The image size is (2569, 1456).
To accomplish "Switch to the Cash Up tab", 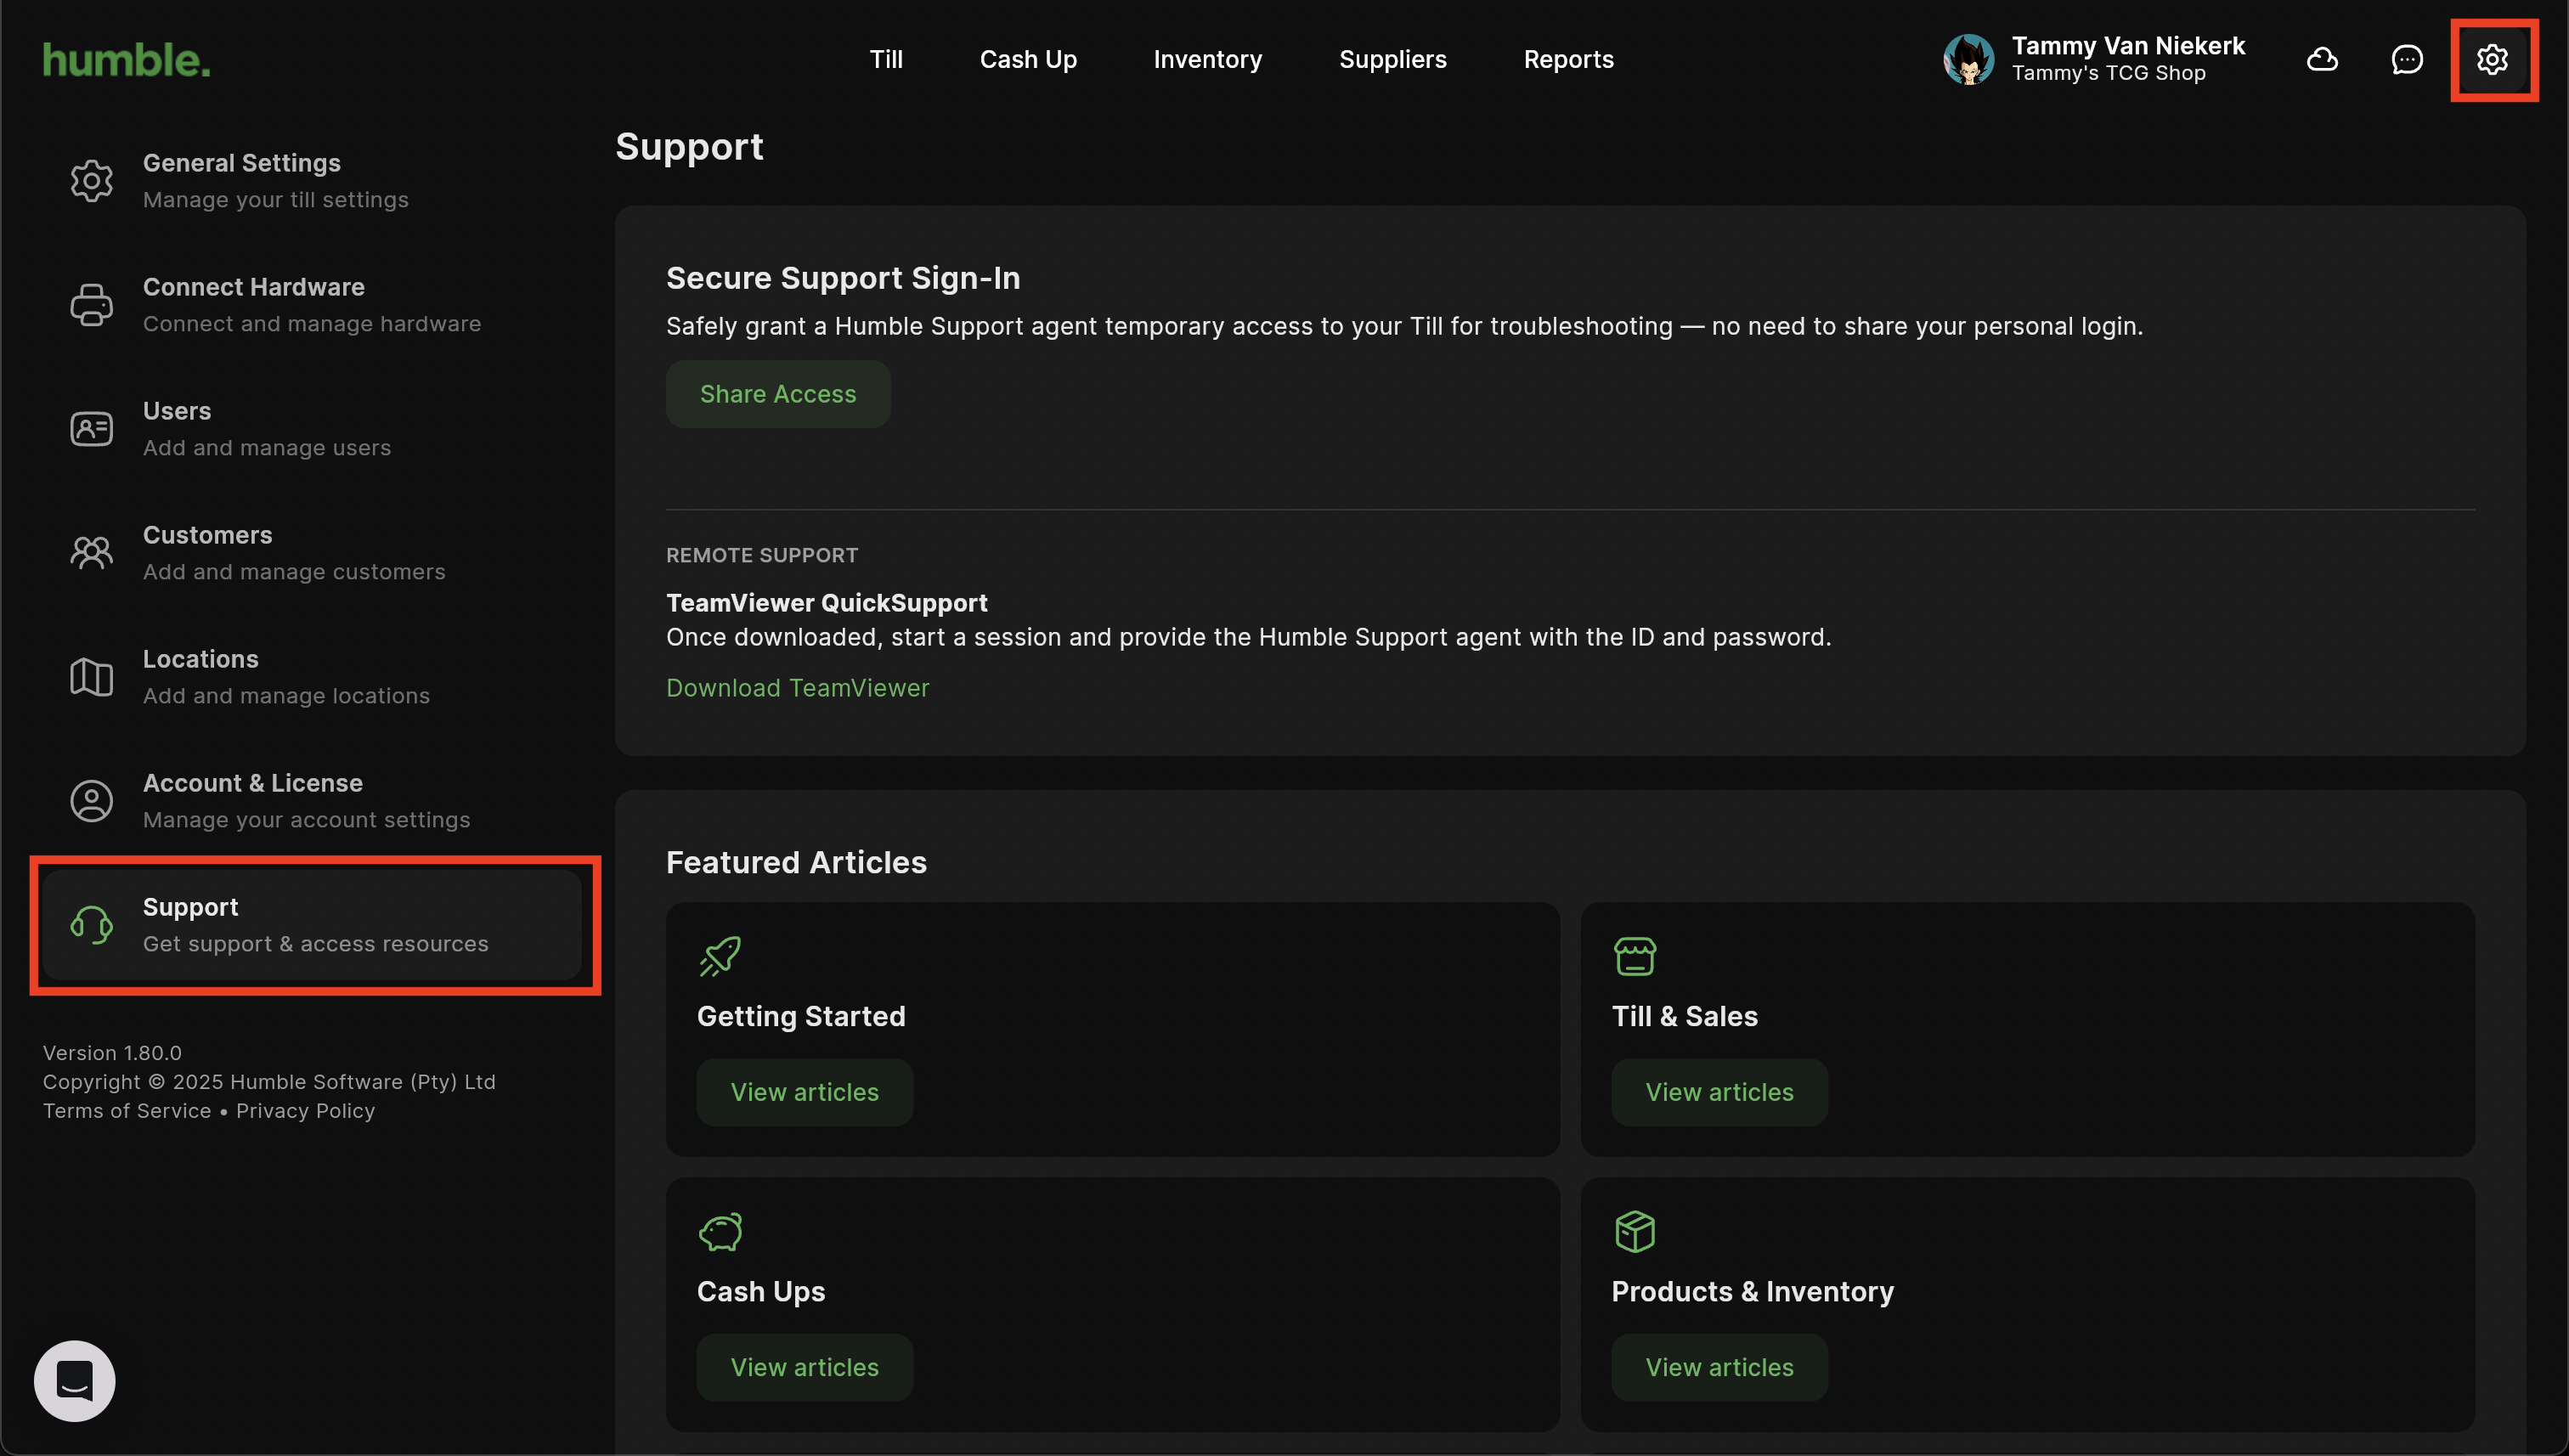I will 1028,60.
